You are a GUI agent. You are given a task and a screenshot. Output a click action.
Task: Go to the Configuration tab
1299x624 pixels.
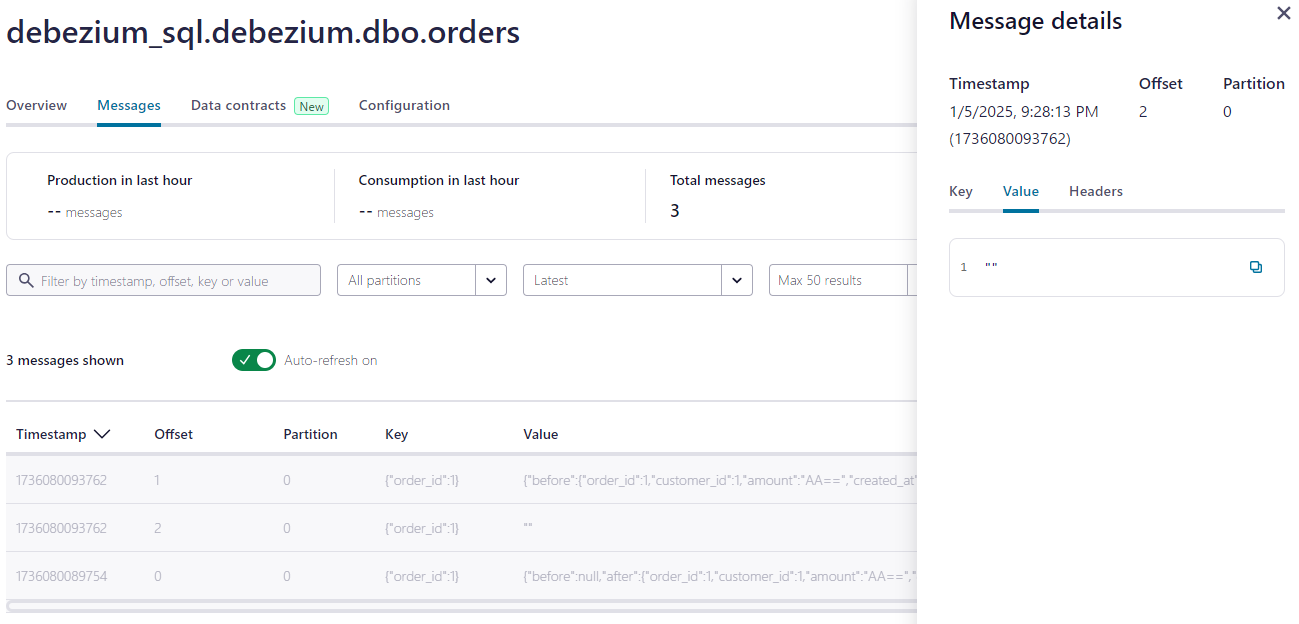click(404, 105)
